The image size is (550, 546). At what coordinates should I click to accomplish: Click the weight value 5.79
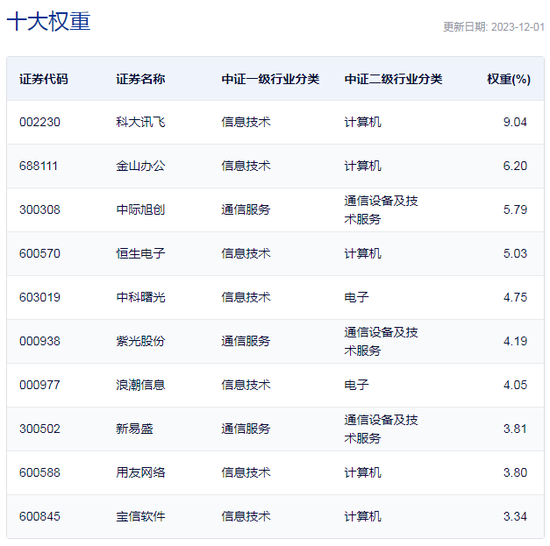click(515, 210)
